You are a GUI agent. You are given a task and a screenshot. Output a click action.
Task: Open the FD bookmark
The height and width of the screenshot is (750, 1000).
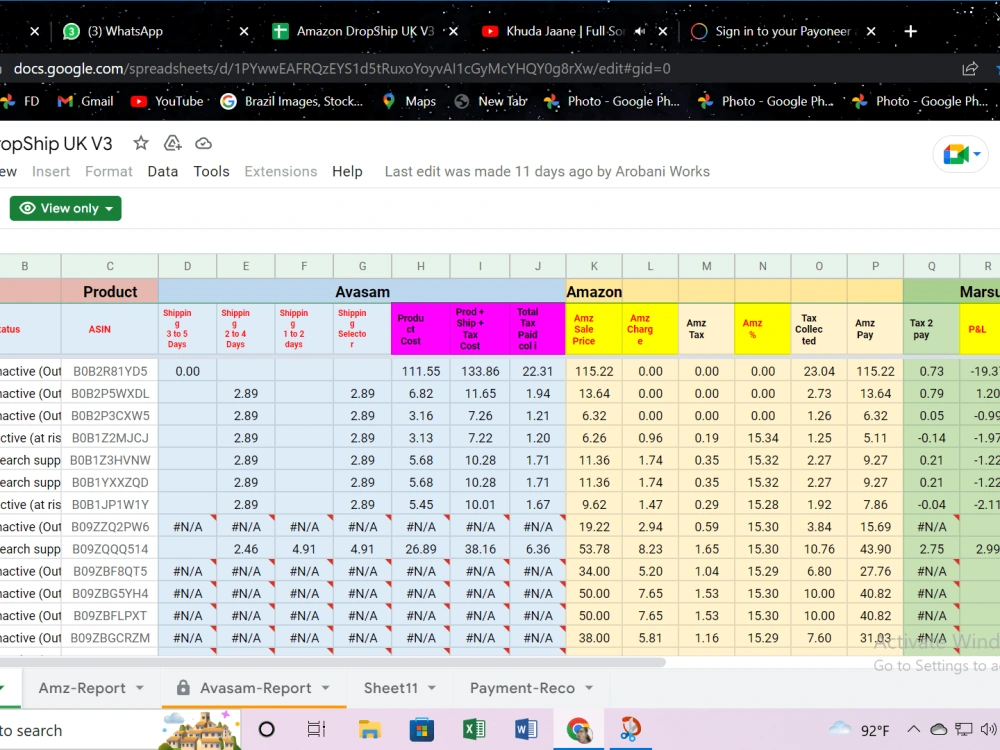20,101
